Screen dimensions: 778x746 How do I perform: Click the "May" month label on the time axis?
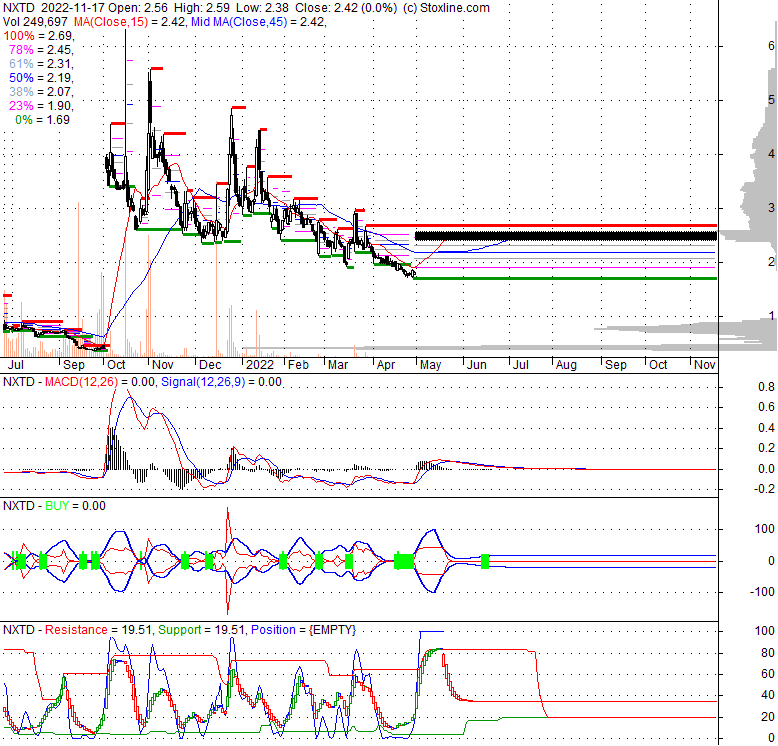[430, 365]
